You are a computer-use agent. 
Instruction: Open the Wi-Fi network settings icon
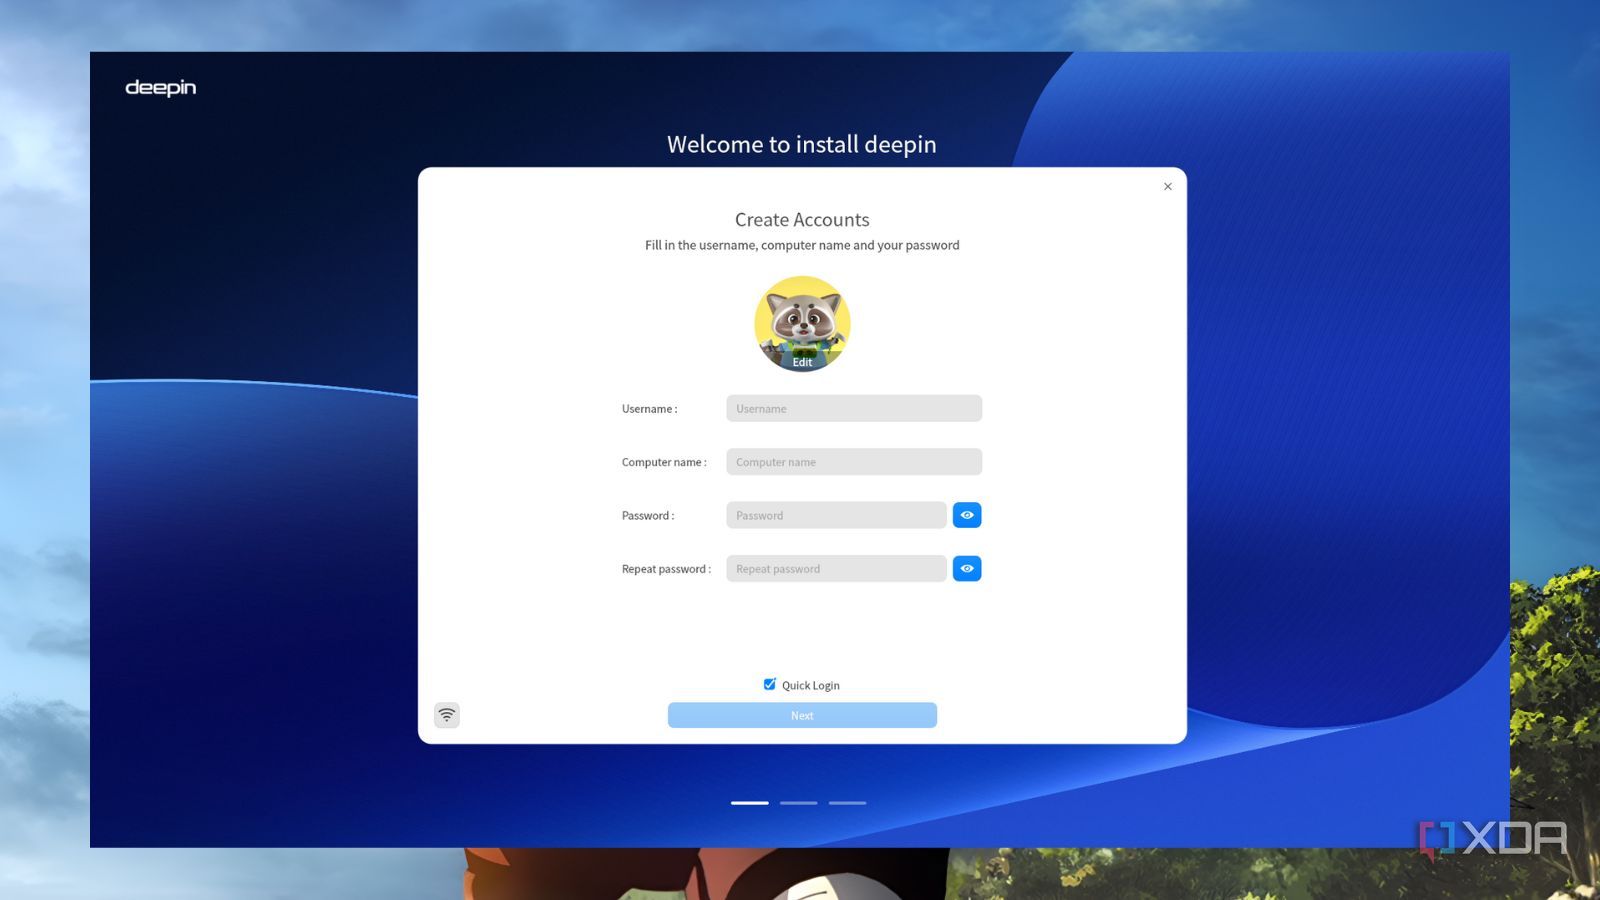pos(447,715)
